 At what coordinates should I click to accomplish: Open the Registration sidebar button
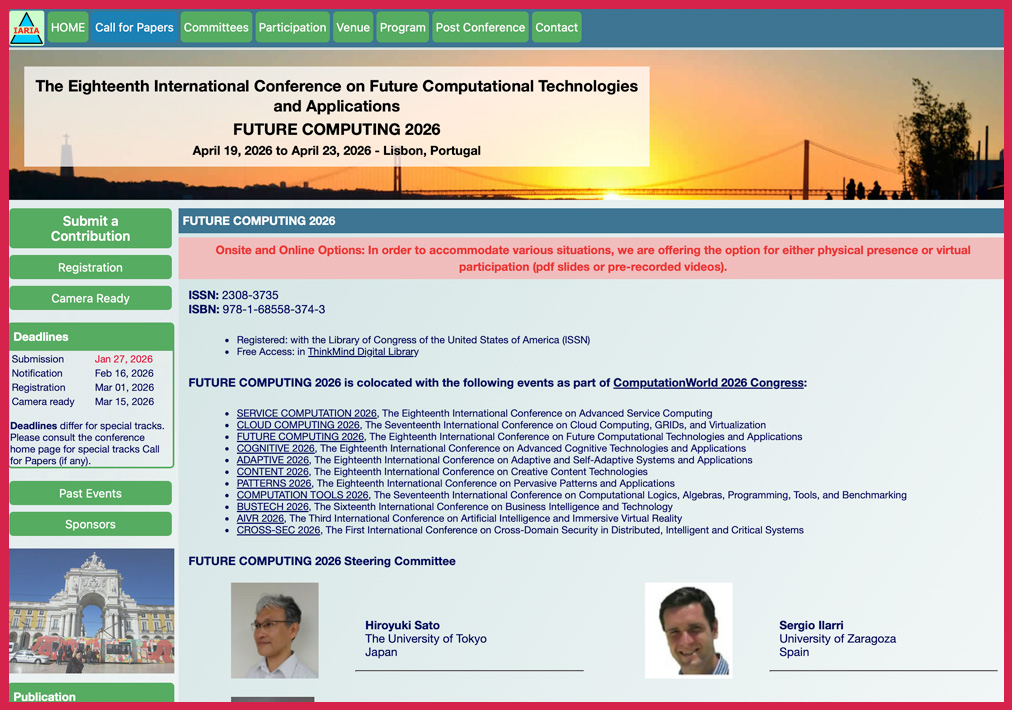coord(90,267)
